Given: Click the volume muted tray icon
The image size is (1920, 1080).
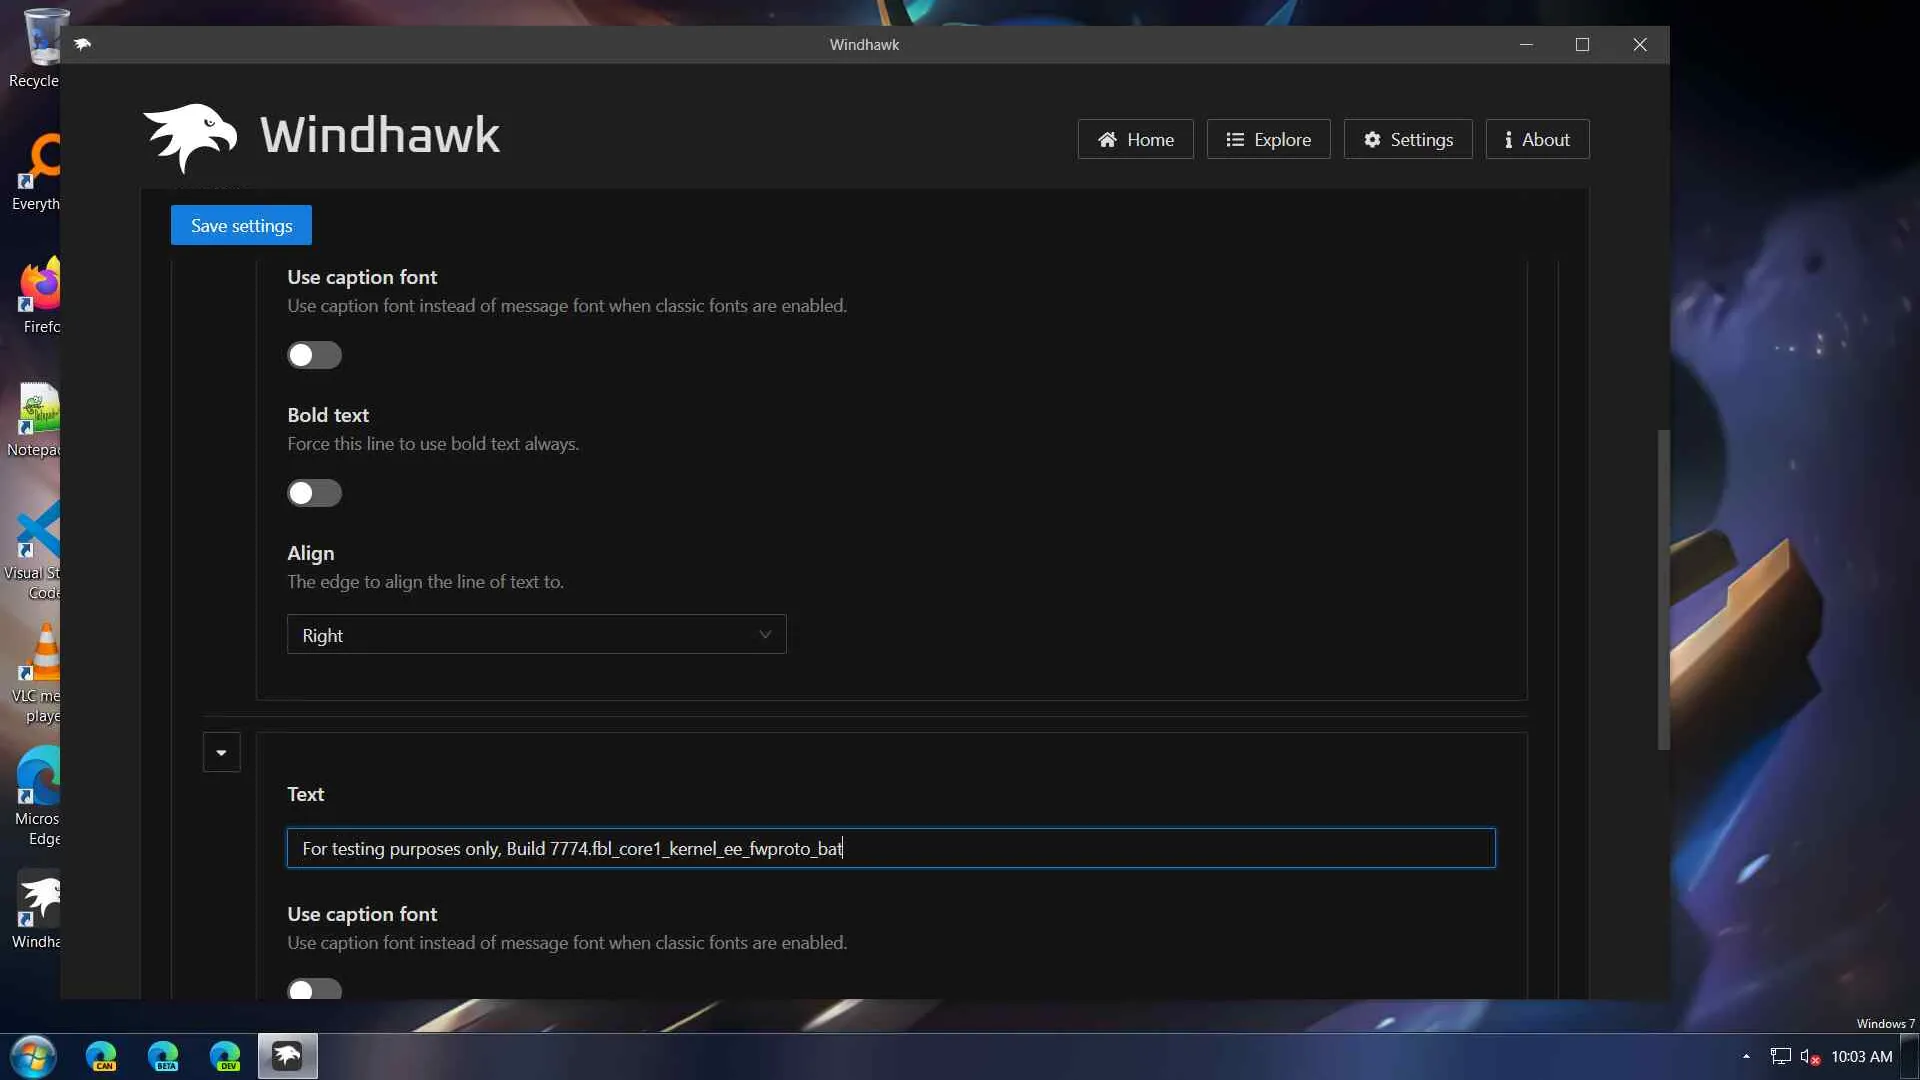Looking at the screenshot, I should 1809,1056.
